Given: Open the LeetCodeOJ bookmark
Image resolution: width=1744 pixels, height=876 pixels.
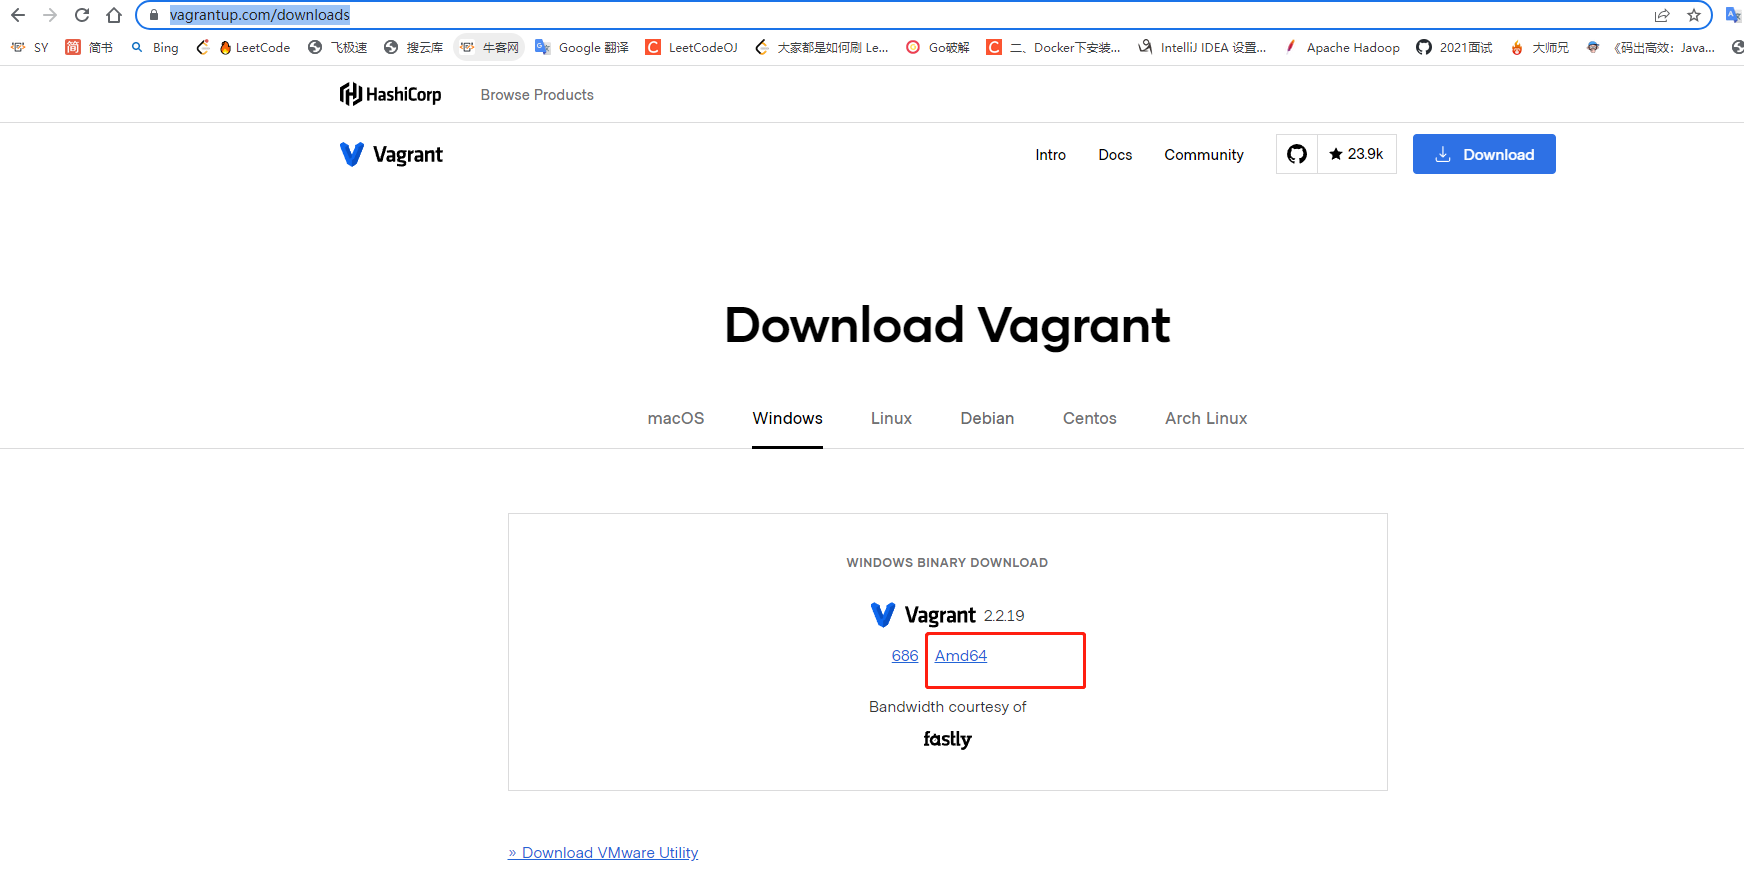Looking at the screenshot, I should coord(692,47).
